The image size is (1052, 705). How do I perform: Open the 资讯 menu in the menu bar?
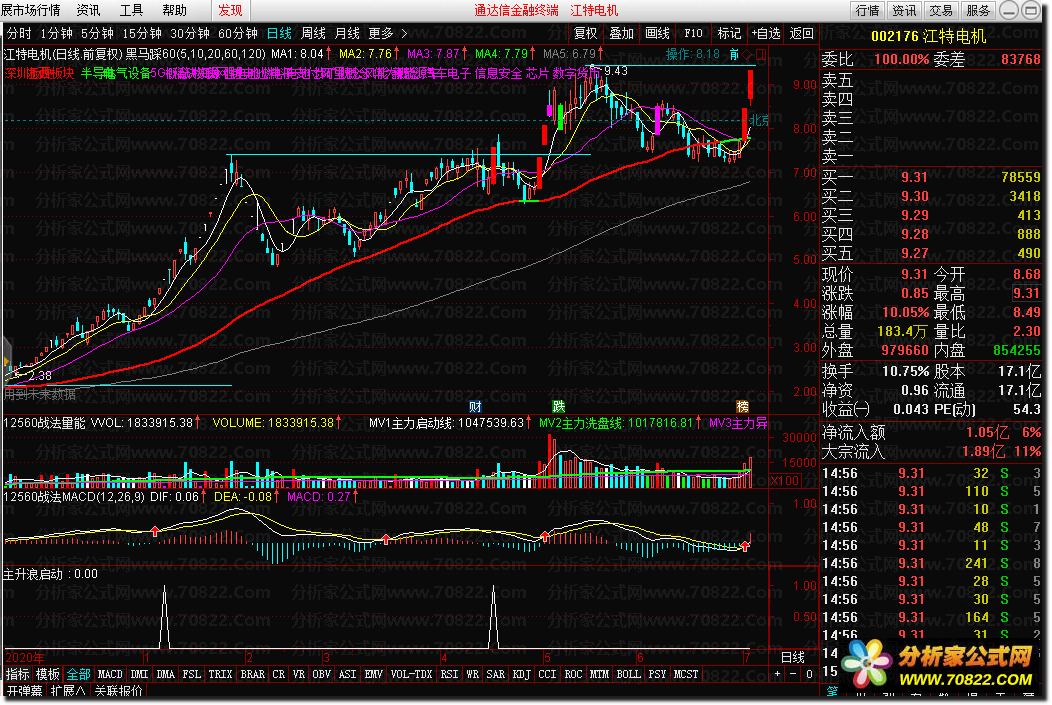coord(88,10)
